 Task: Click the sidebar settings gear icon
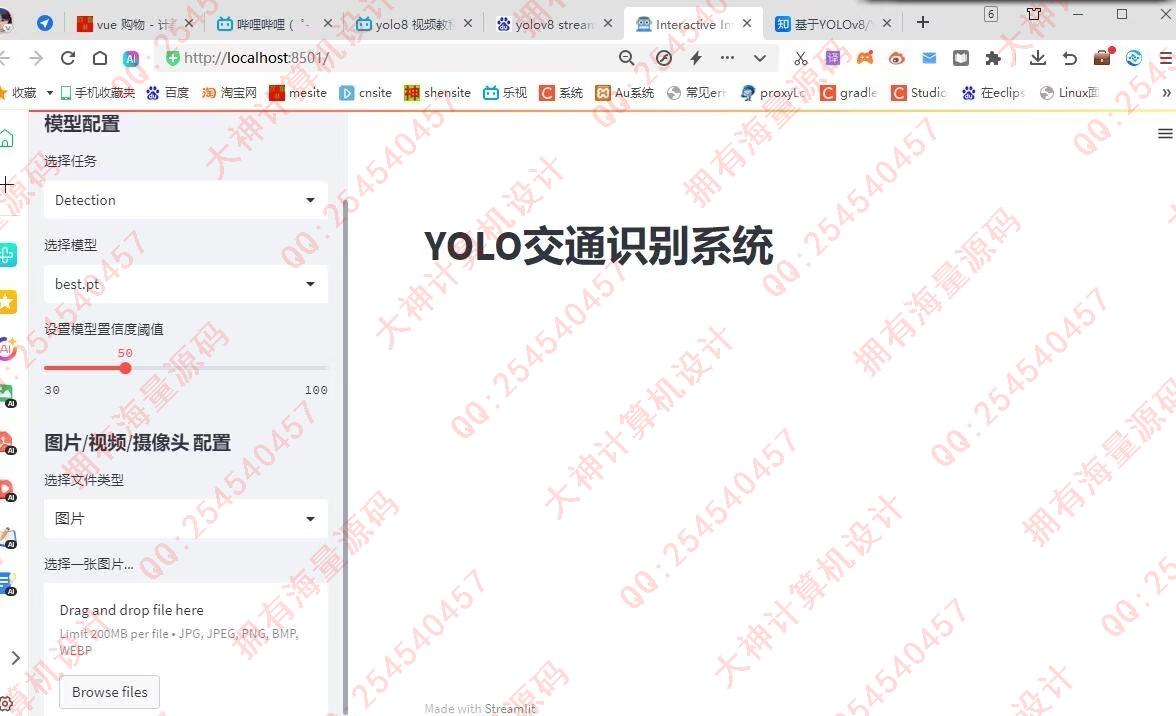coord(6,705)
